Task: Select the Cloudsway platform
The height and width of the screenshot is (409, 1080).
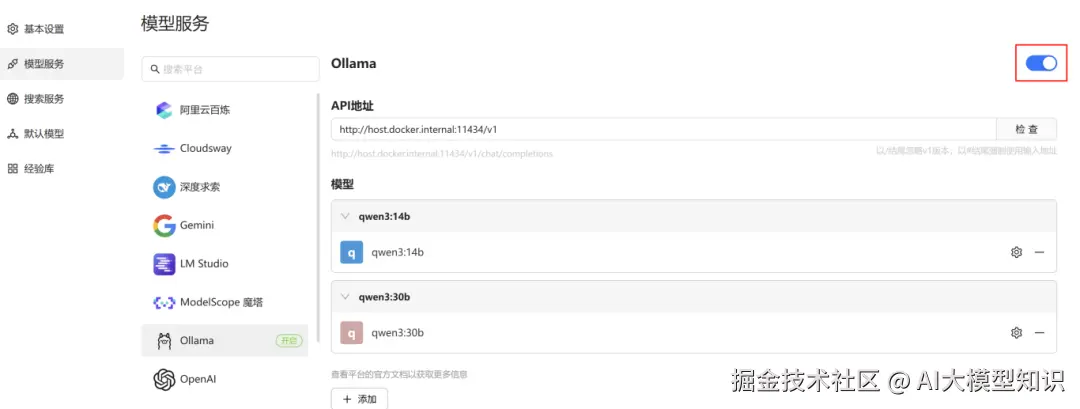Action: (225, 148)
